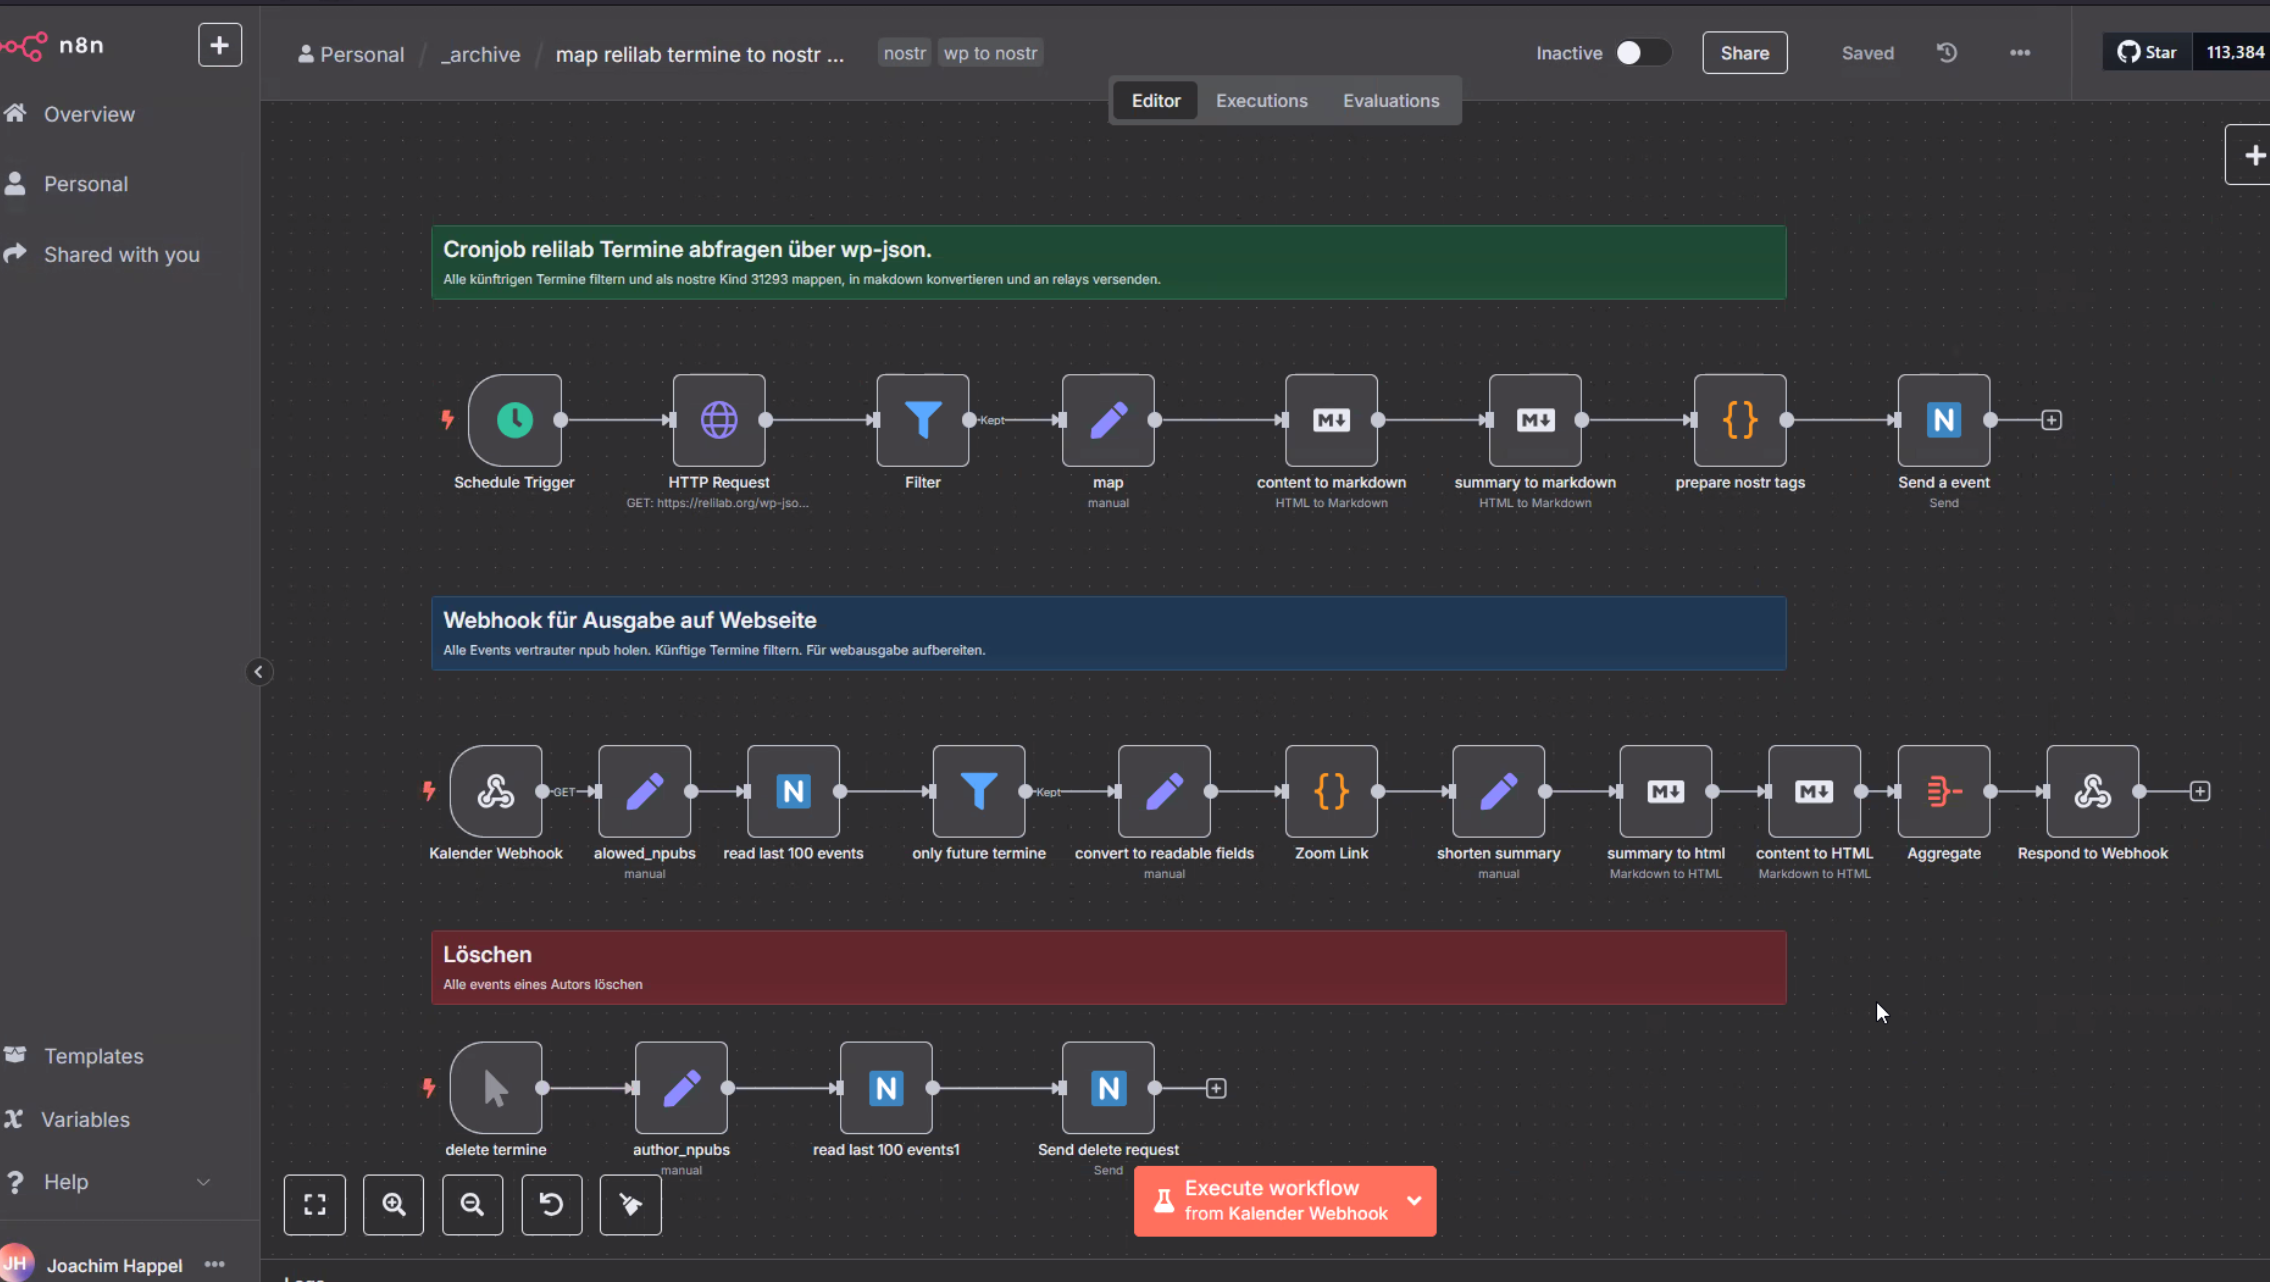Collapse the left sidebar
Image resolution: width=2270 pixels, height=1282 pixels.
pyautogui.click(x=258, y=672)
